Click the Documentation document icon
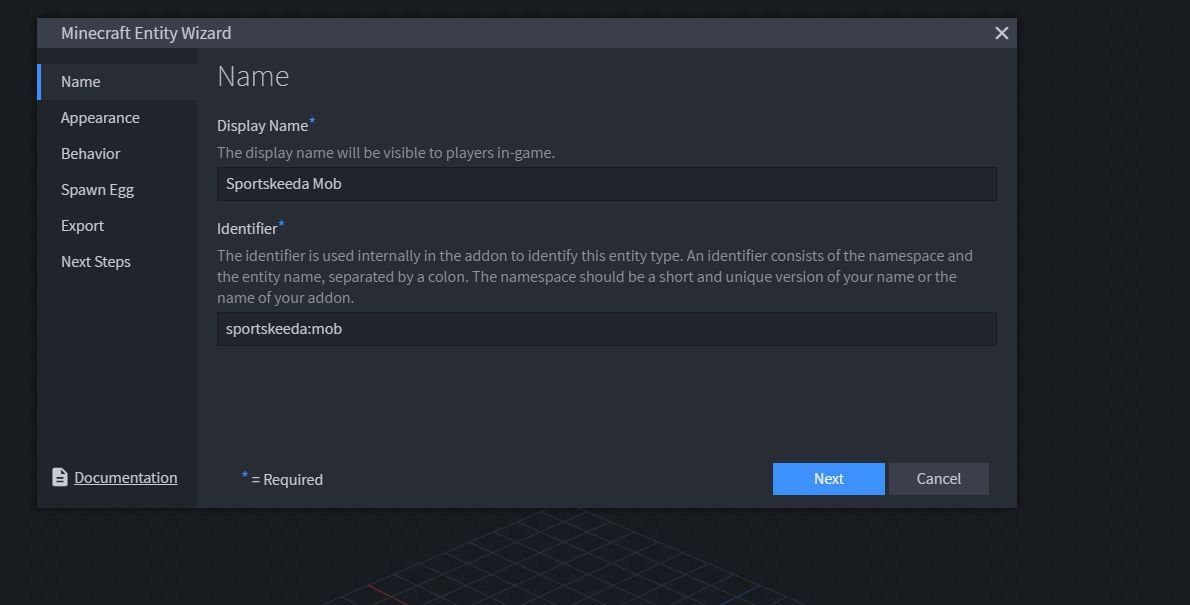The height and width of the screenshot is (605, 1190). tap(60, 477)
